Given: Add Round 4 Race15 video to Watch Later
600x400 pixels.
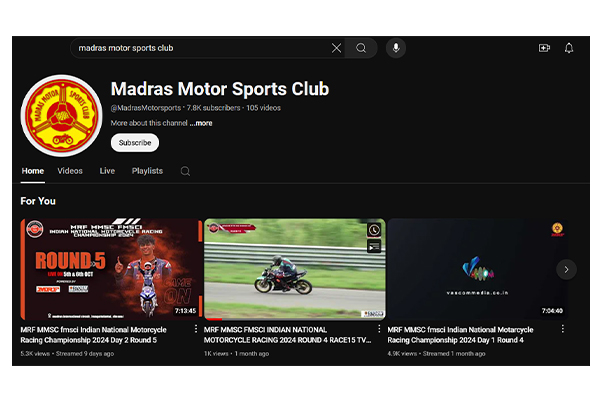Looking at the screenshot, I should (374, 230).
